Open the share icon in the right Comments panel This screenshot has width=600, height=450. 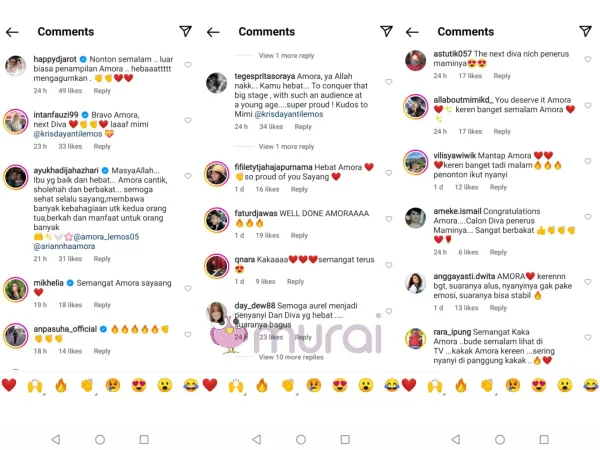pos(585,31)
